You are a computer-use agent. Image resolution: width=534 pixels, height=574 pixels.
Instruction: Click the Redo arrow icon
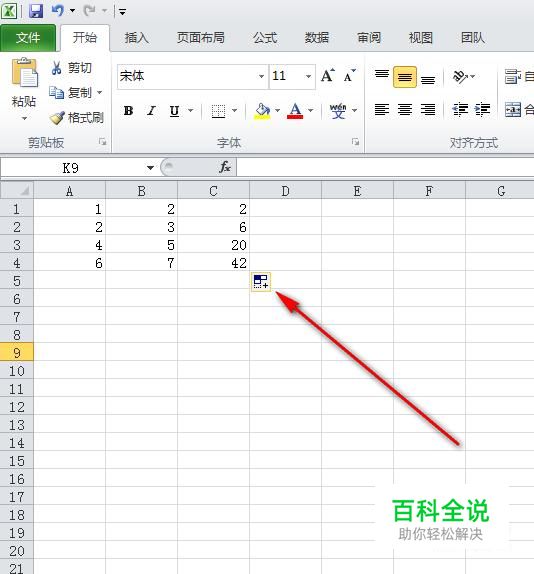tap(89, 11)
